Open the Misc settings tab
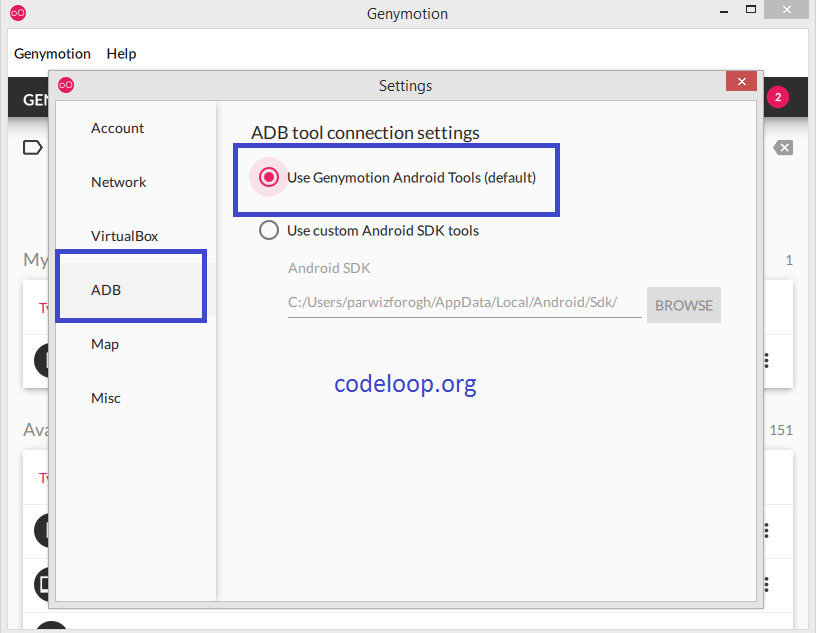Screen dimensions: 816x633 tap(106, 398)
